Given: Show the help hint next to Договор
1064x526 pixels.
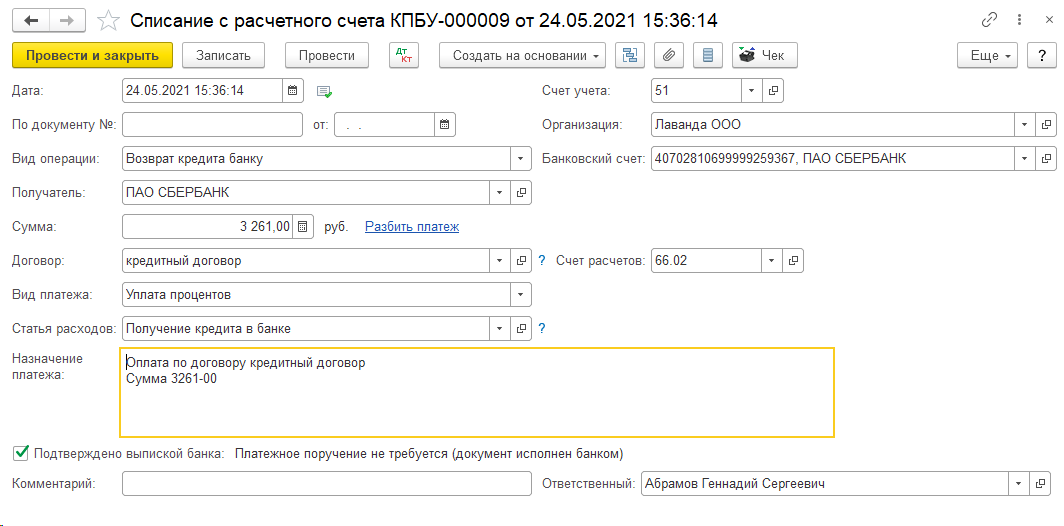Looking at the screenshot, I should click(542, 261).
